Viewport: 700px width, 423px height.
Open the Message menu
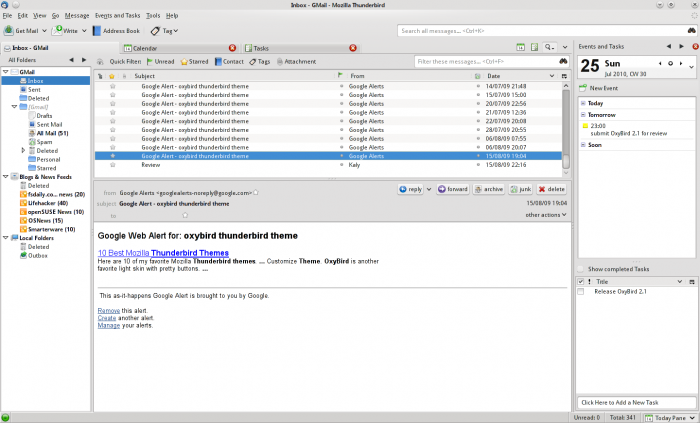coord(77,16)
